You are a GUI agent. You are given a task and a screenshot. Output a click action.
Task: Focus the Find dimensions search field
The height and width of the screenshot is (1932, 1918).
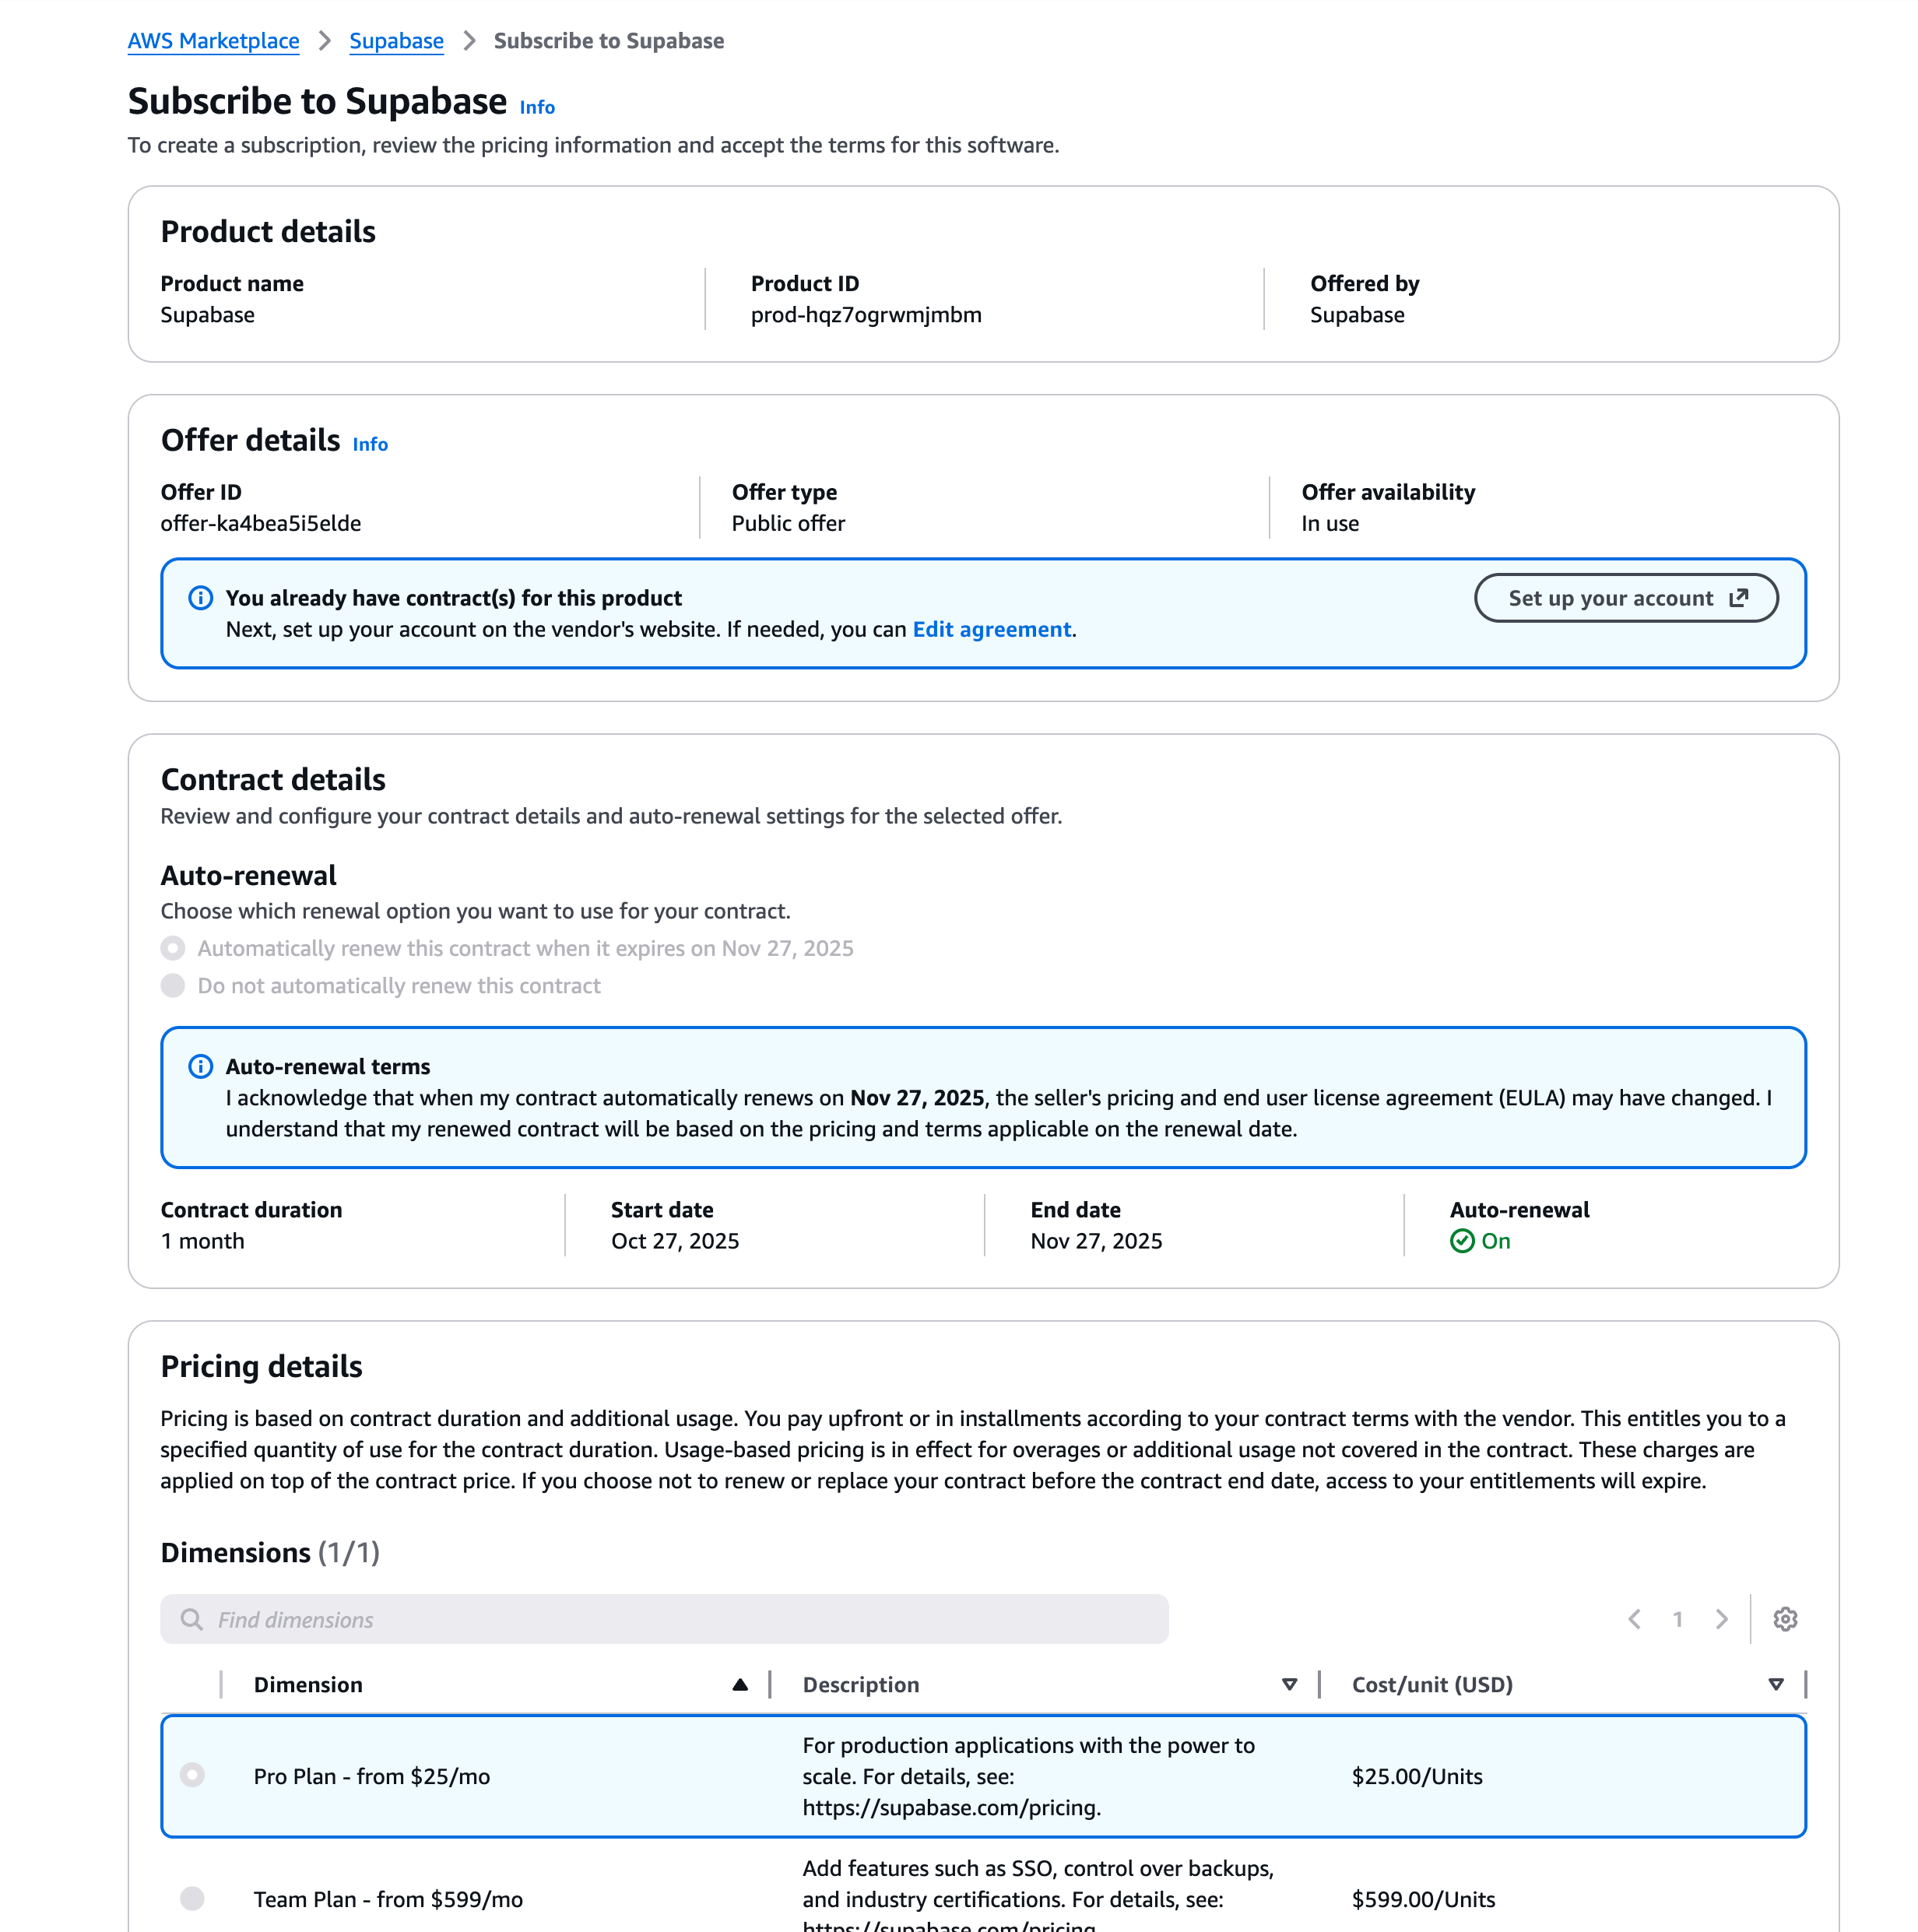(680, 1619)
